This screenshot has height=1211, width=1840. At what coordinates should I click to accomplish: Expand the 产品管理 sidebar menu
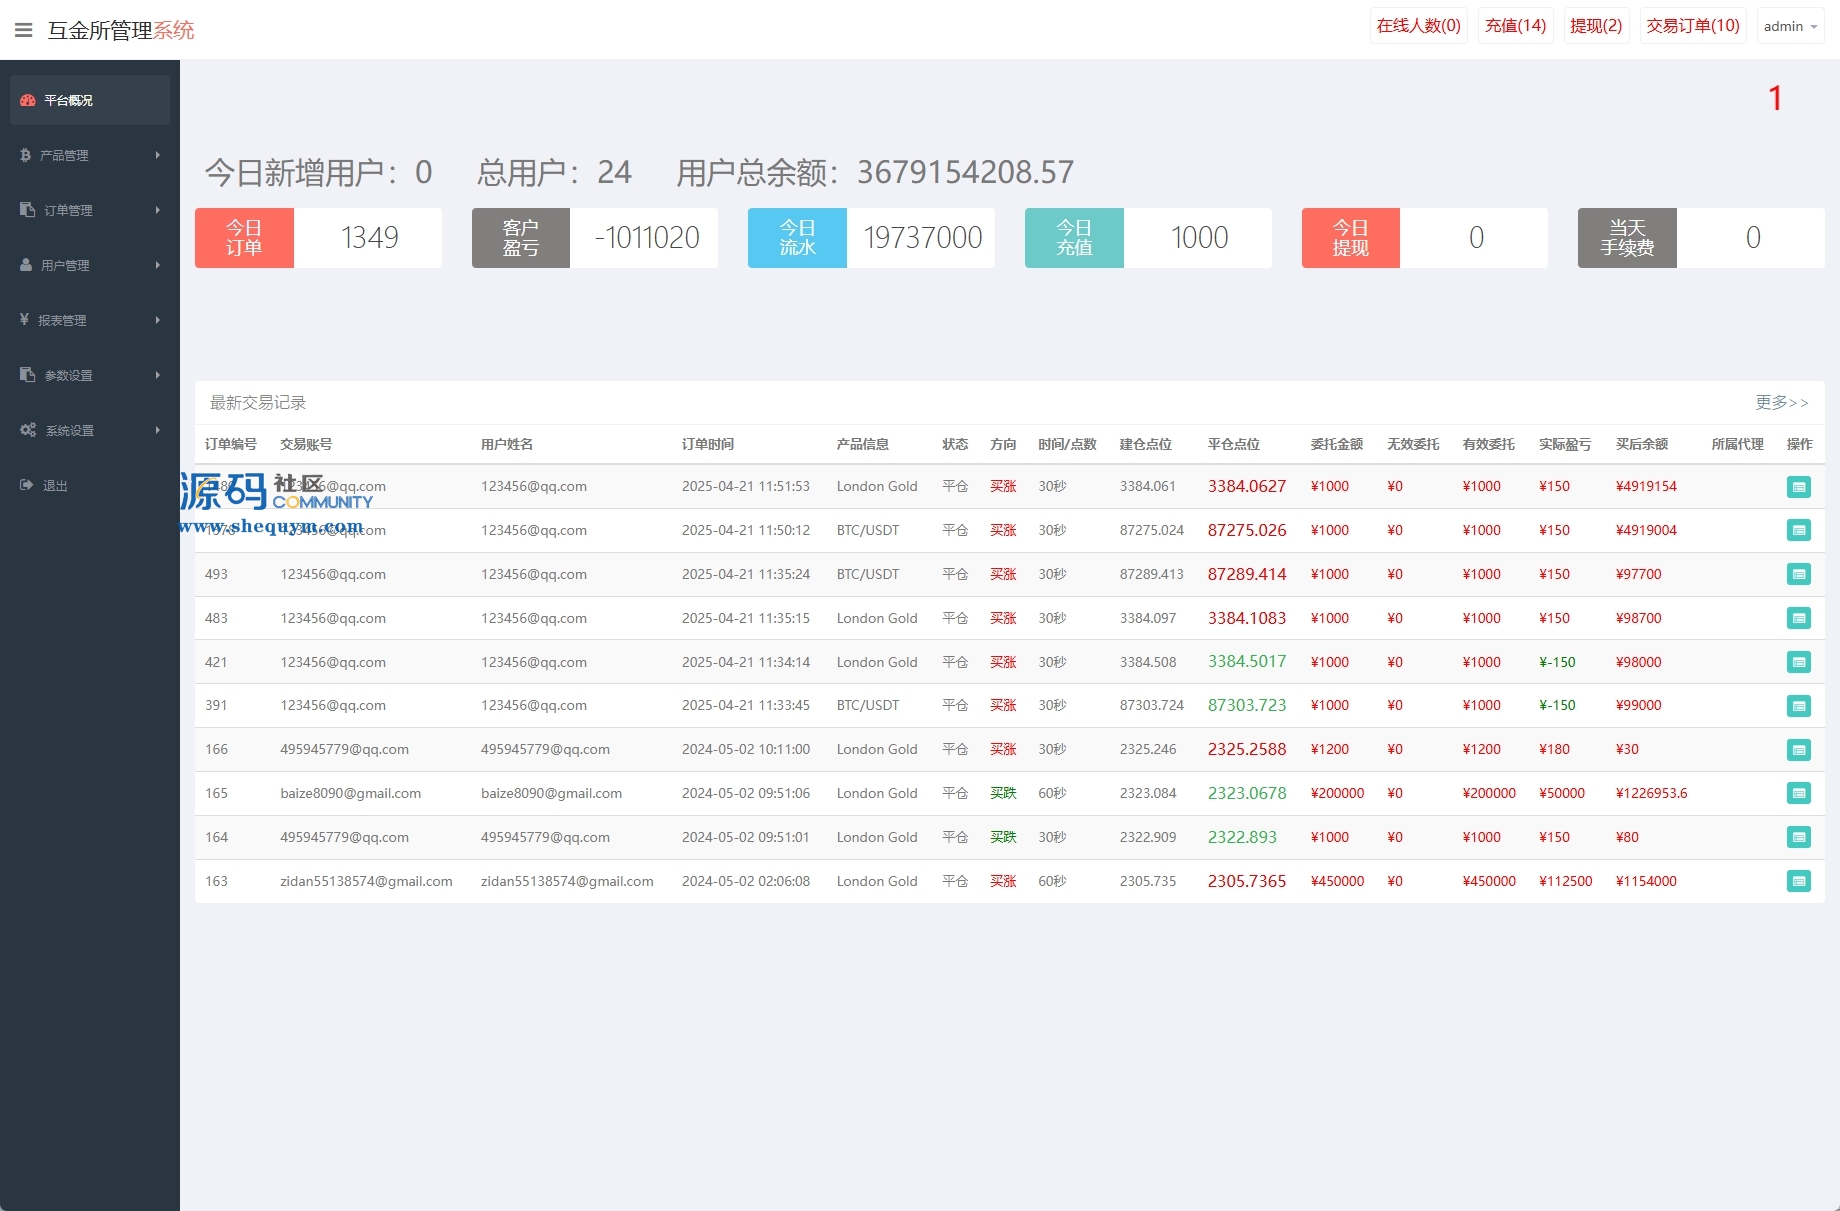point(89,155)
